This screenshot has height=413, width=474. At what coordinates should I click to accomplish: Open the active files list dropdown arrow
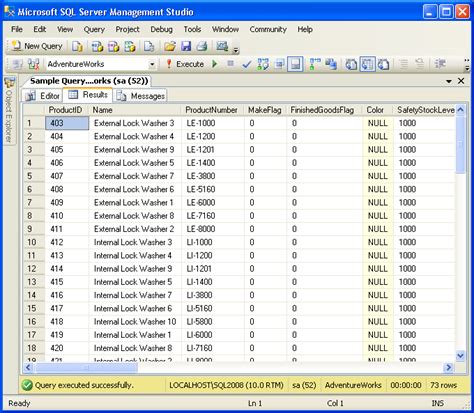click(449, 81)
